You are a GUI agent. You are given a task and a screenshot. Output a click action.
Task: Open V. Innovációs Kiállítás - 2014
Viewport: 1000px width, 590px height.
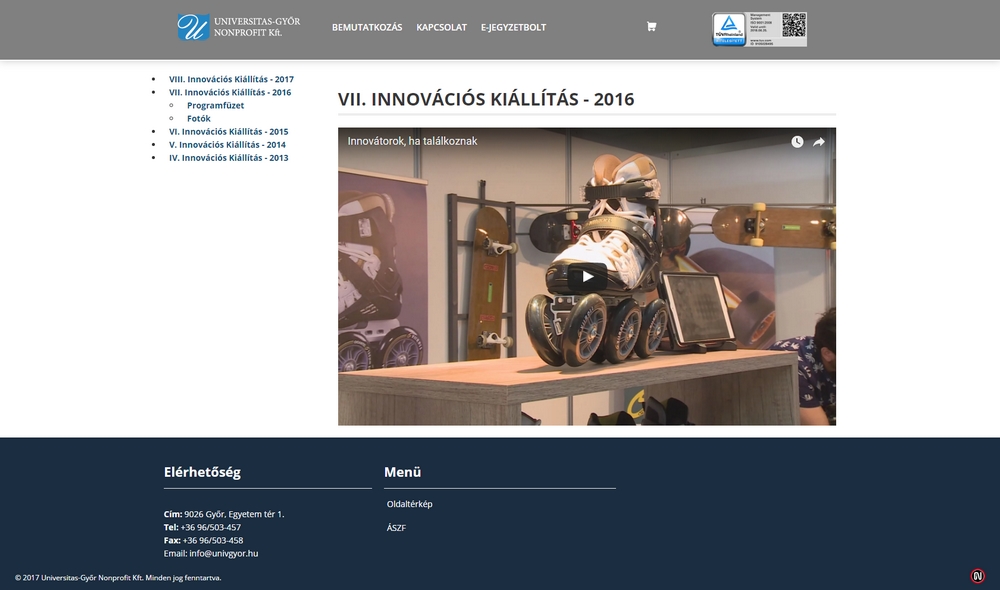point(226,144)
